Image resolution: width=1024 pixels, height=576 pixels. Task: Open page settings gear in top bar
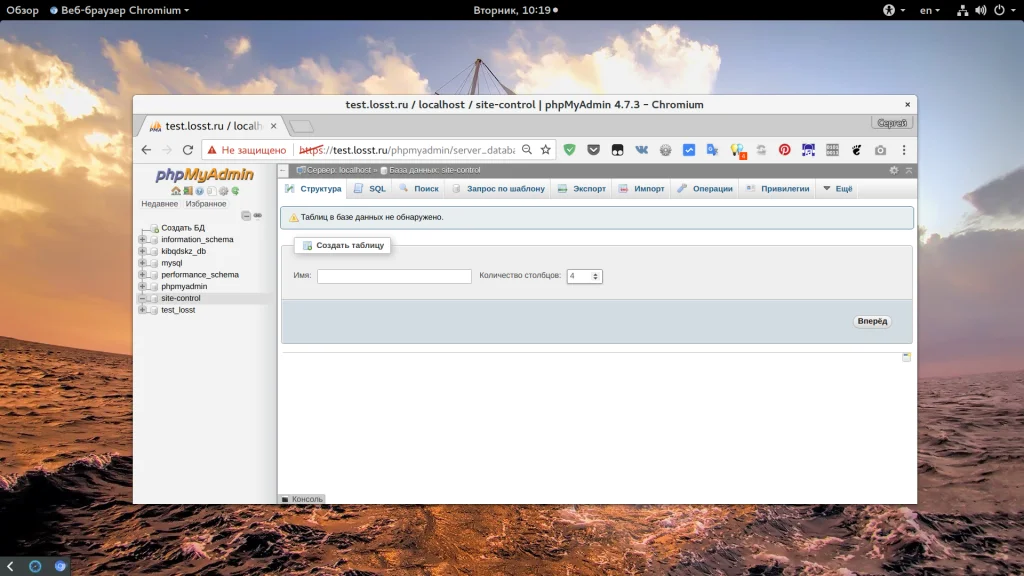[894, 170]
